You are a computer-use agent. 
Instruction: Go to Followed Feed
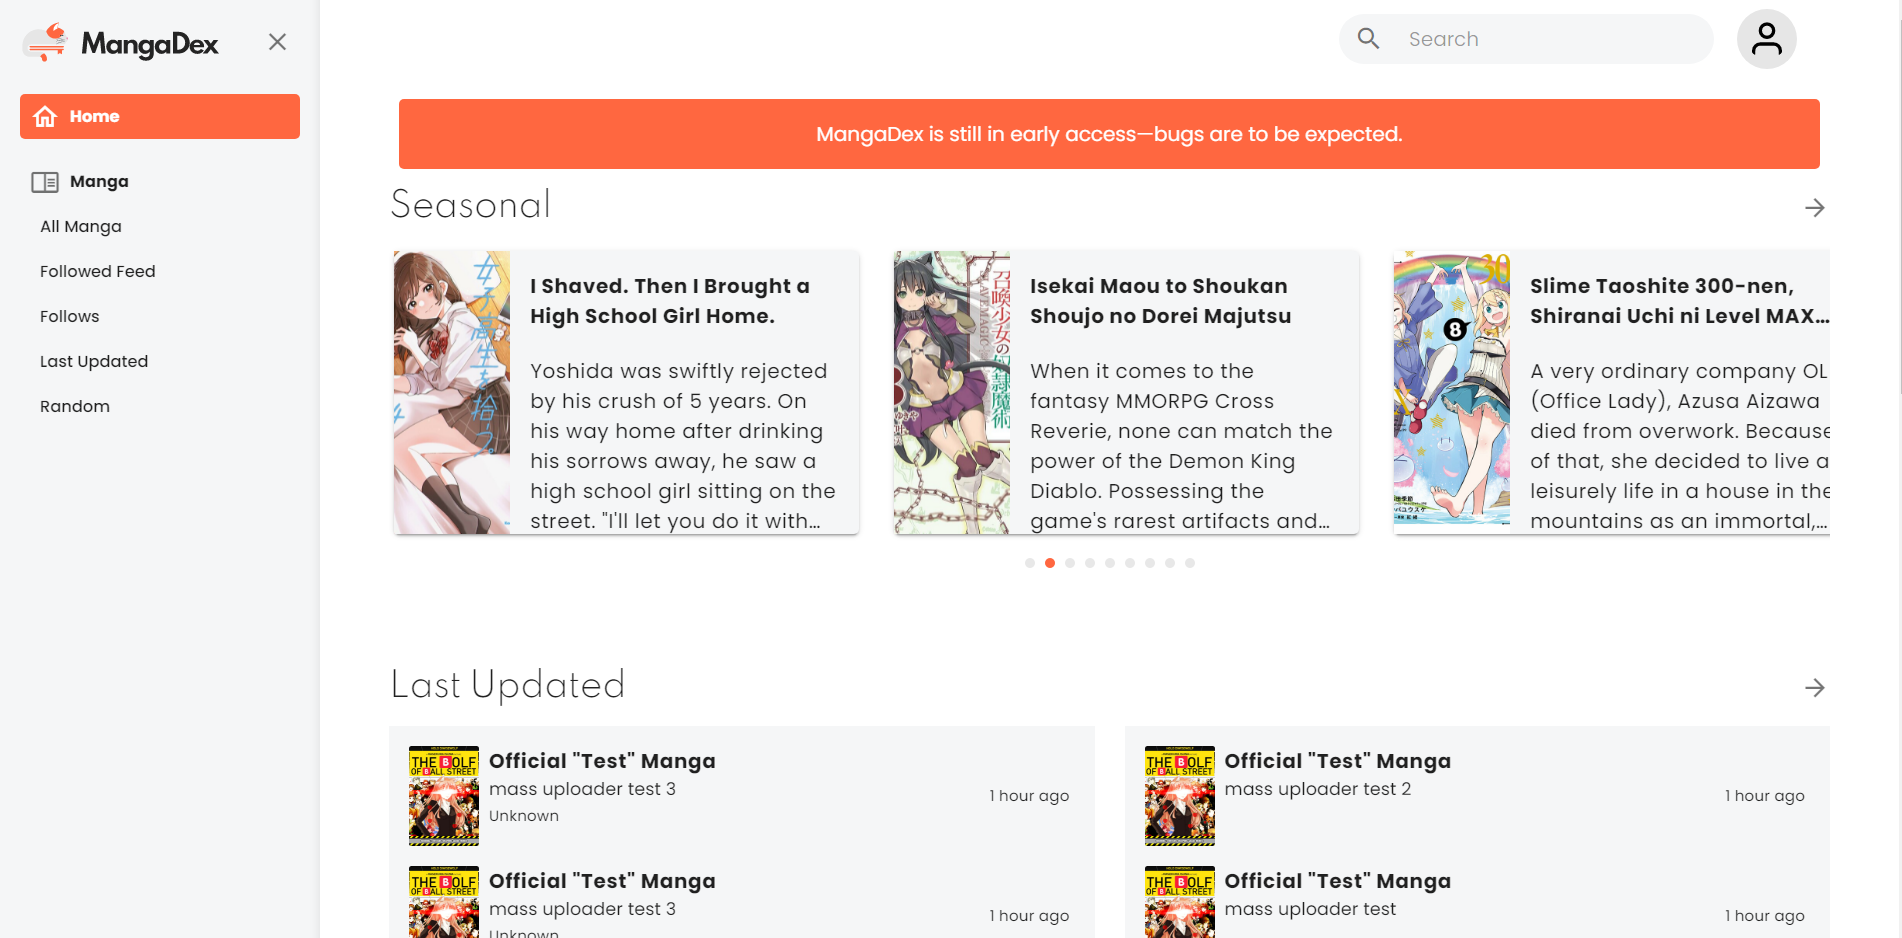pyautogui.click(x=98, y=272)
